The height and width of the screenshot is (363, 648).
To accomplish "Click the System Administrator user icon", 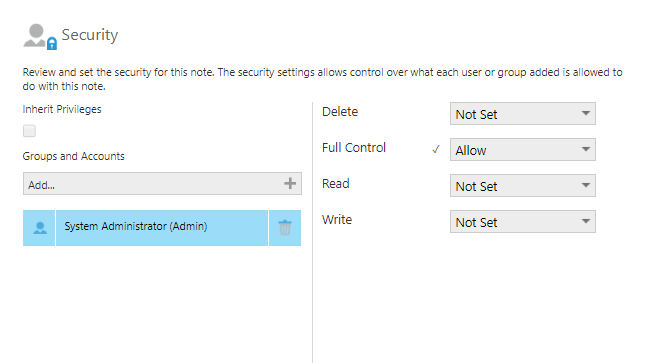I will [40, 228].
